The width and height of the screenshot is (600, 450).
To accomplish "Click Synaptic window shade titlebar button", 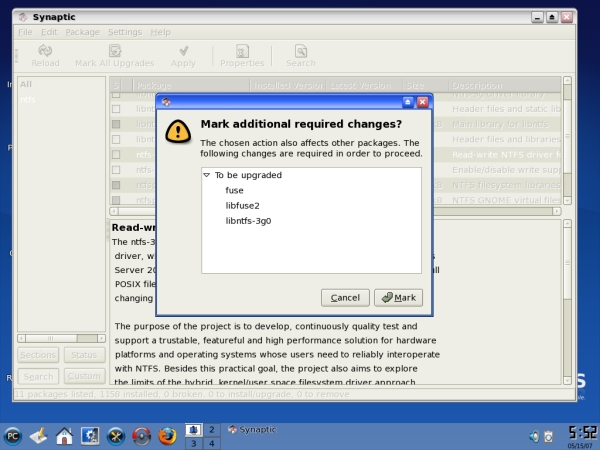I will [552, 17].
